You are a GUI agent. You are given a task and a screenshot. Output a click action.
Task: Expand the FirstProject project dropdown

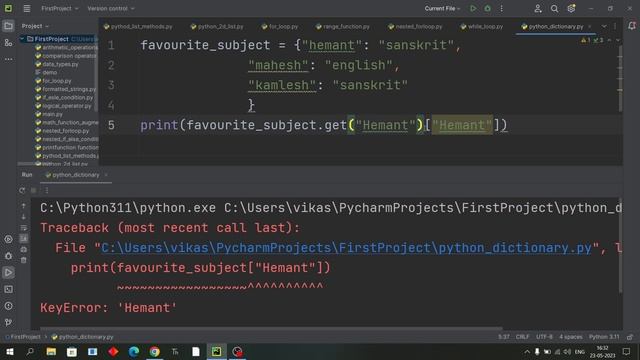click(x=60, y=8)
